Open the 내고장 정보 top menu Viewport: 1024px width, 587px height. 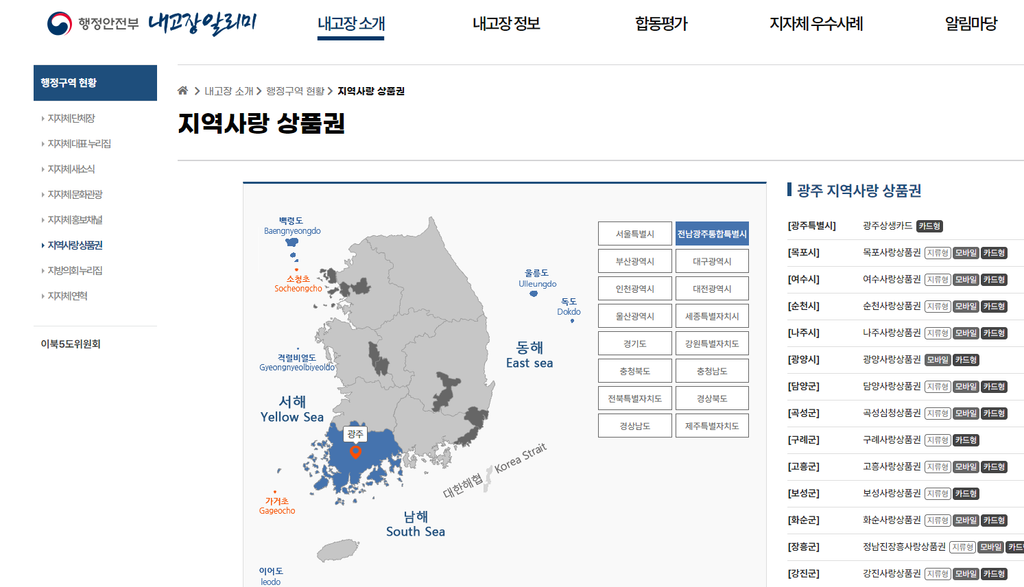point(506,24)
